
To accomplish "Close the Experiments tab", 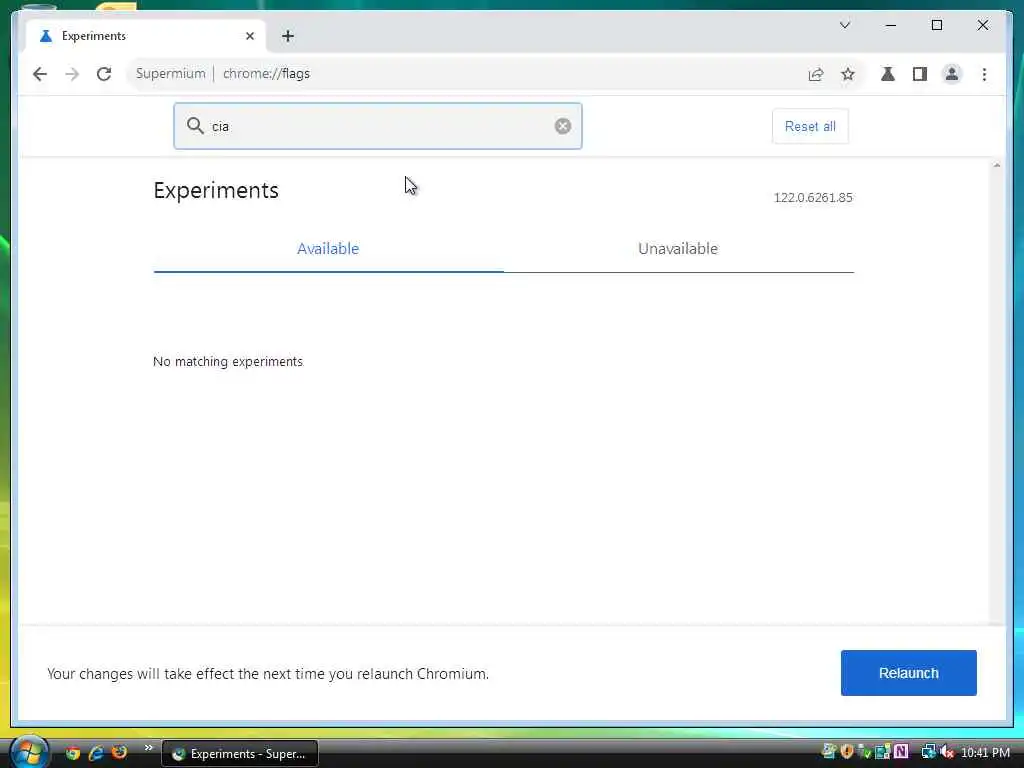I will (x=249, y=36).
